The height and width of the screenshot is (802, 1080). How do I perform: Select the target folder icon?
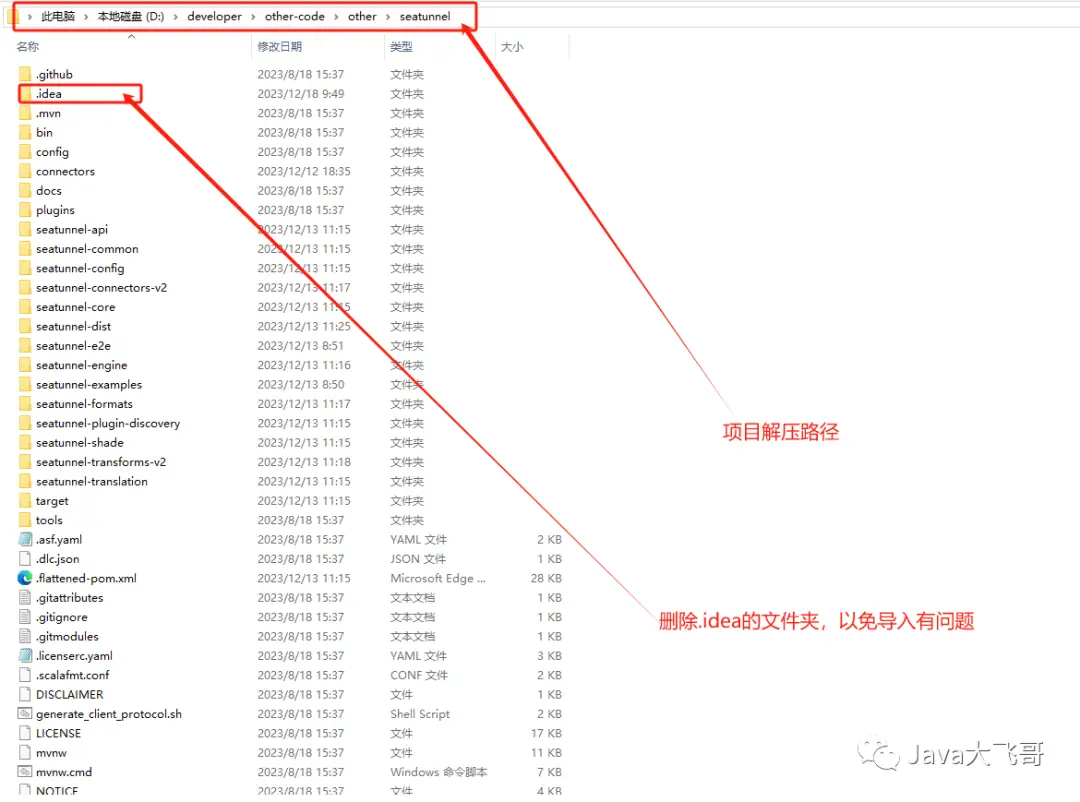(x=25, y=500)
